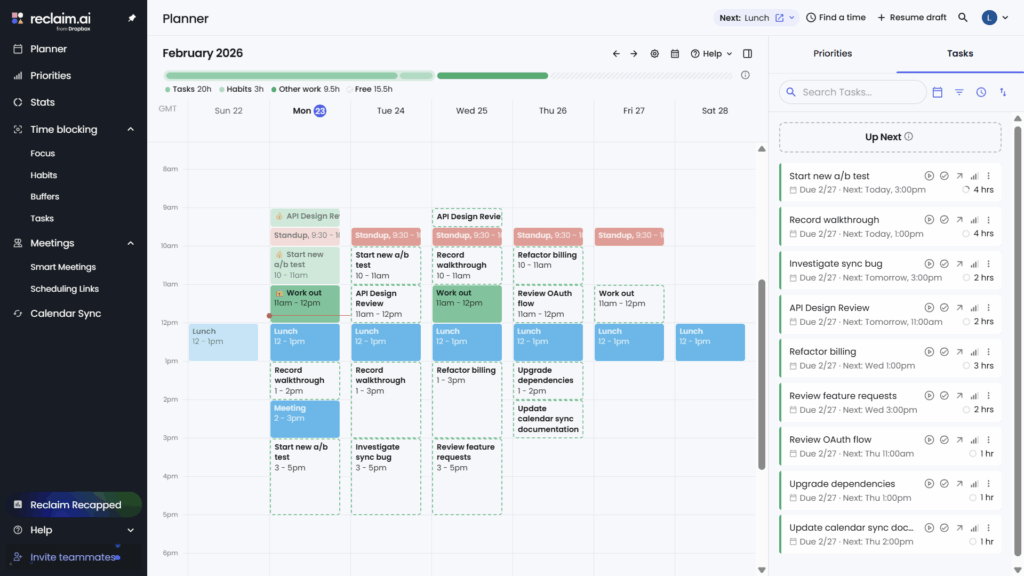Viewport: 1024px width, 576px height.
Task: Open Stats from the sidebar
Action: [x=42, y=102]
